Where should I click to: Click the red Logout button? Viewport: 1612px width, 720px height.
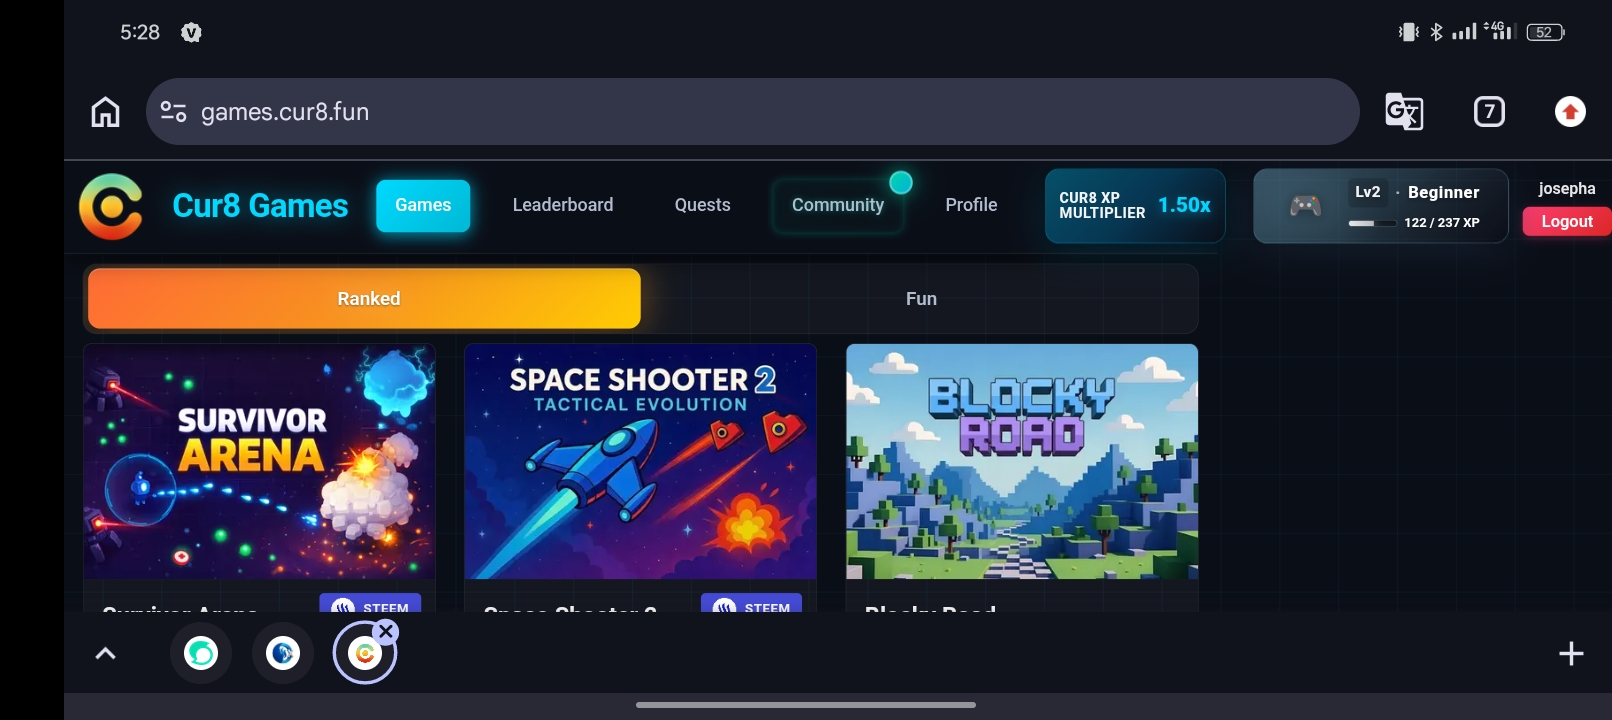tap(1566, 221)
